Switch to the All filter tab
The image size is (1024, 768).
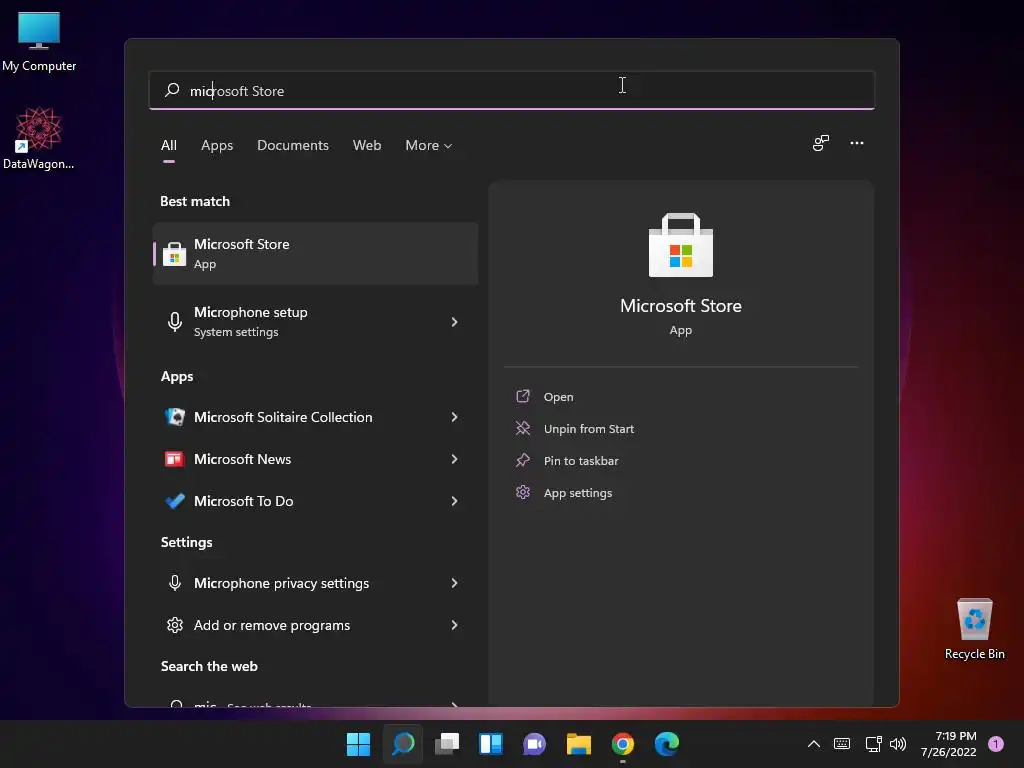[168, 145]
